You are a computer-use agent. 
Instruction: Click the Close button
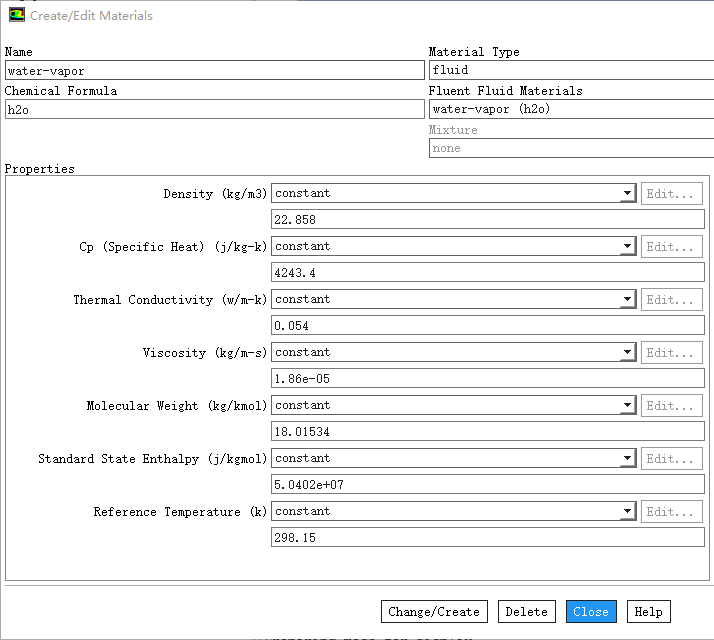[x=591, y=612]
